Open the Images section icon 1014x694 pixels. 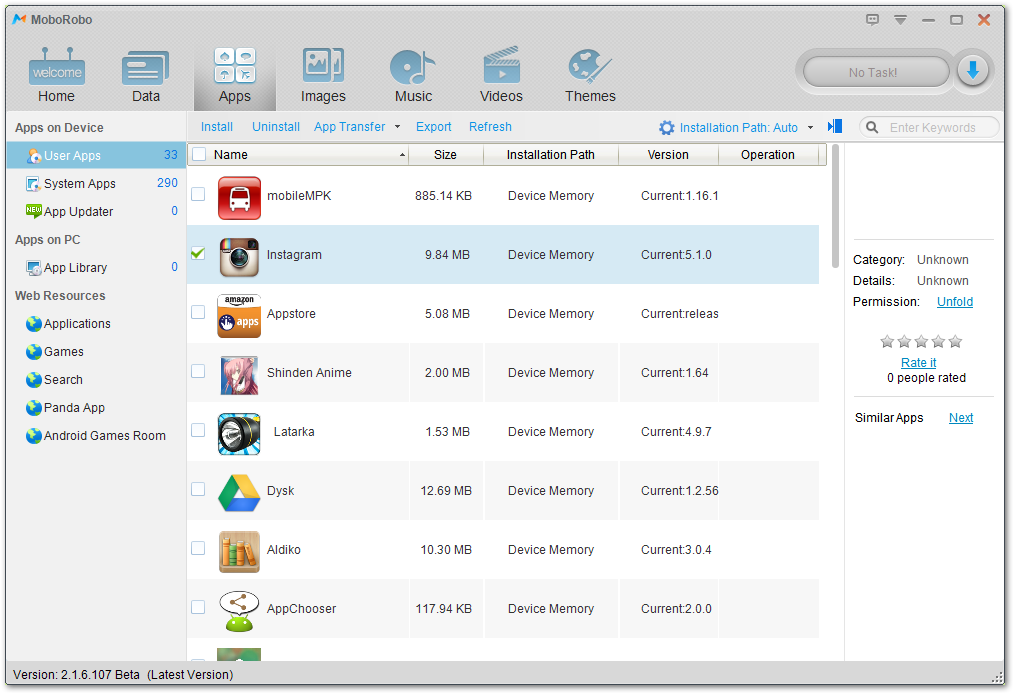pyautogui.click(x=323, y=66)
